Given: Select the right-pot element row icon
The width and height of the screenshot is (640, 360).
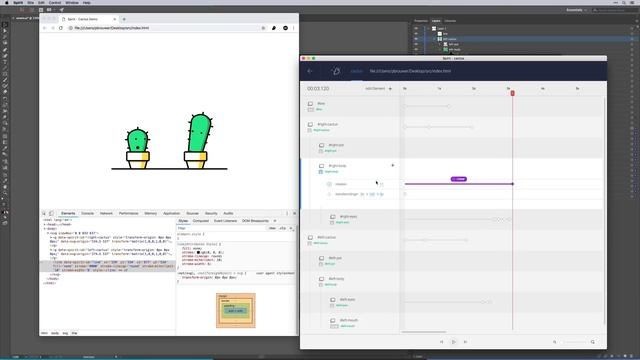Looking at the screenshot, I should click(x=322, y=145).
